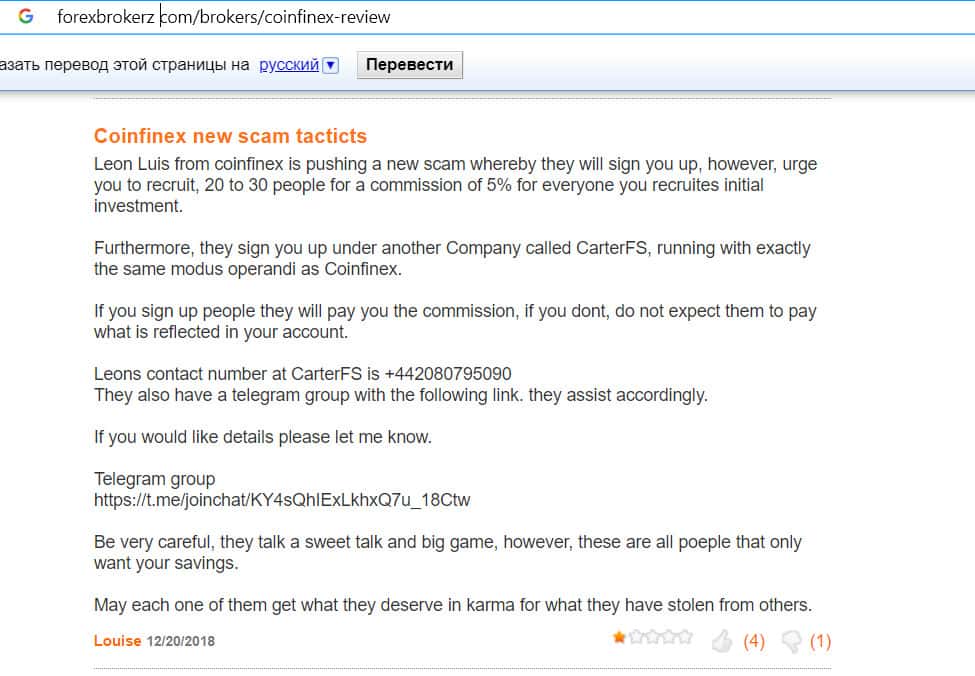Open the 'Coinfinex new scam tacticts' review title
Image resolution: width=975 pixels, height=676 pixels.
point(230,136)
